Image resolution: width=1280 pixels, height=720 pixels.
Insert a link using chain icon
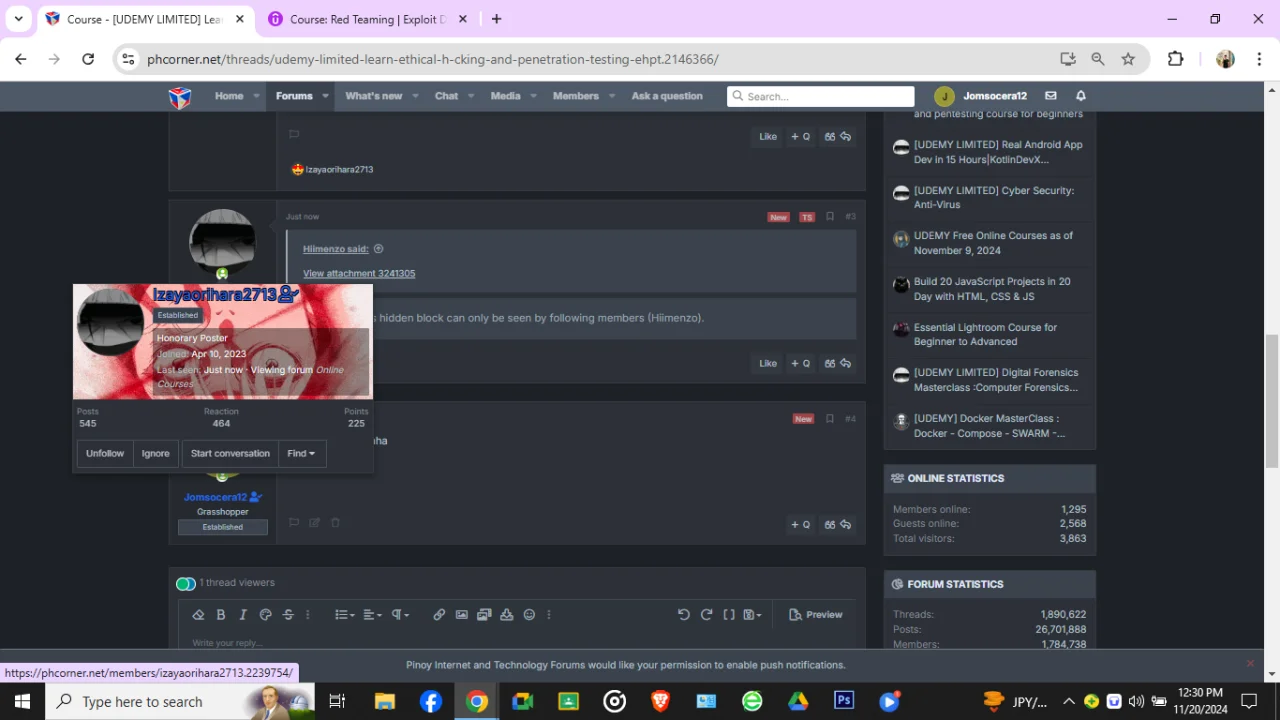pyautogui.click(x=439, y=615)
